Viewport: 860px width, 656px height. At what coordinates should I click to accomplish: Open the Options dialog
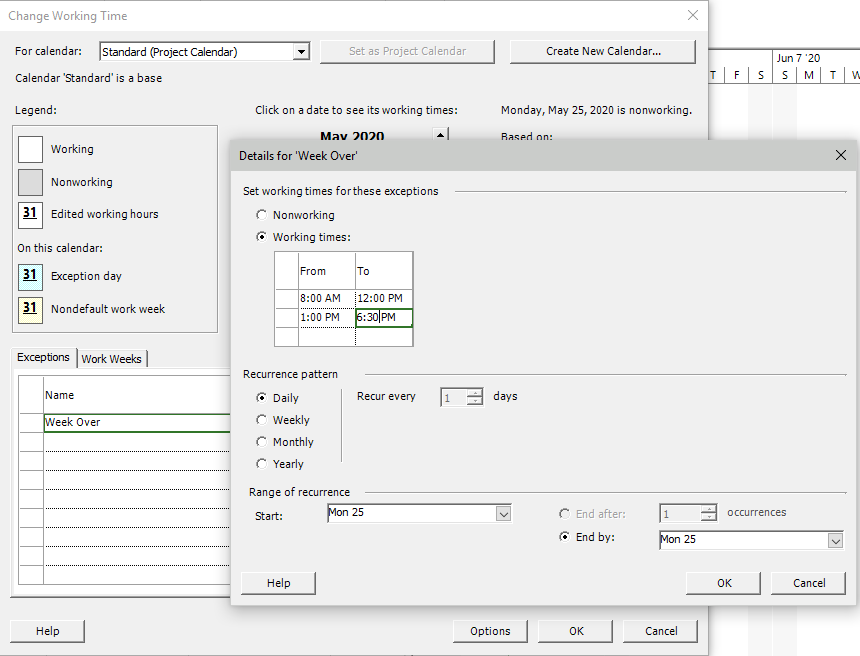click(490, 631)
